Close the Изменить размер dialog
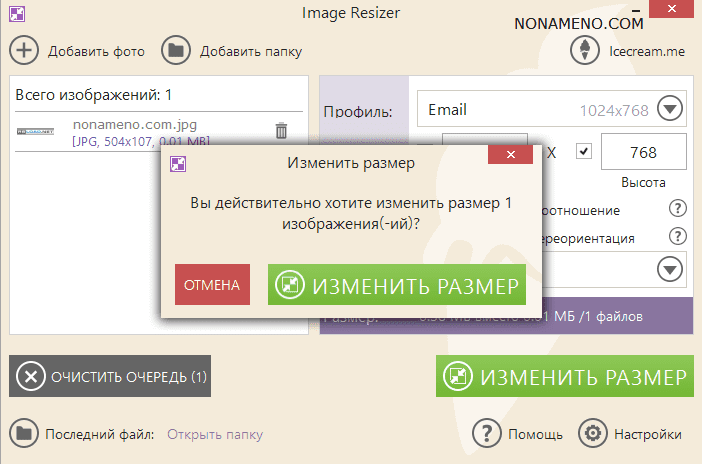 [x=515, y=161]
